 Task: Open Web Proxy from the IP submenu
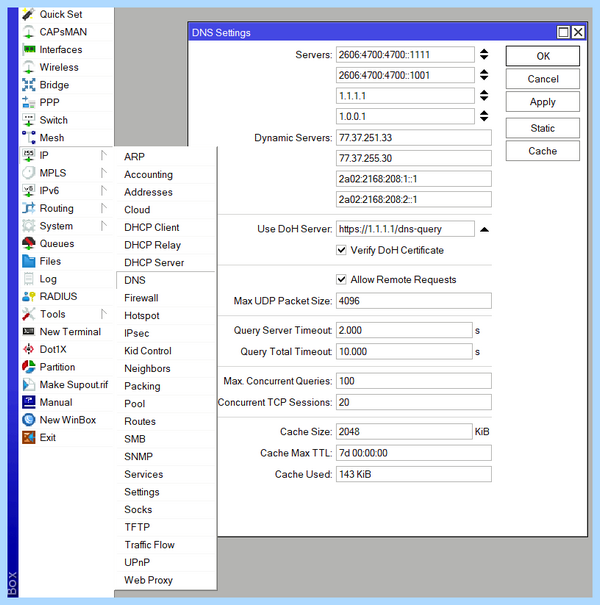tap(166, 580)
